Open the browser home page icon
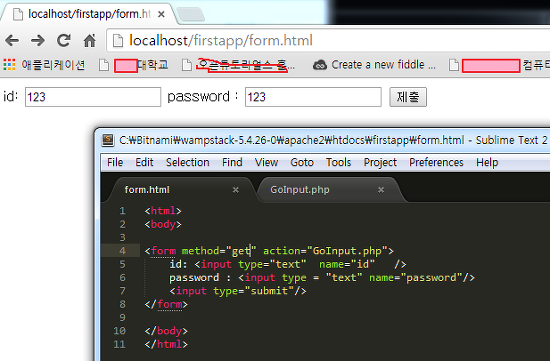The width and height of the screenshot is (550, 361). (x=89, y=41)
